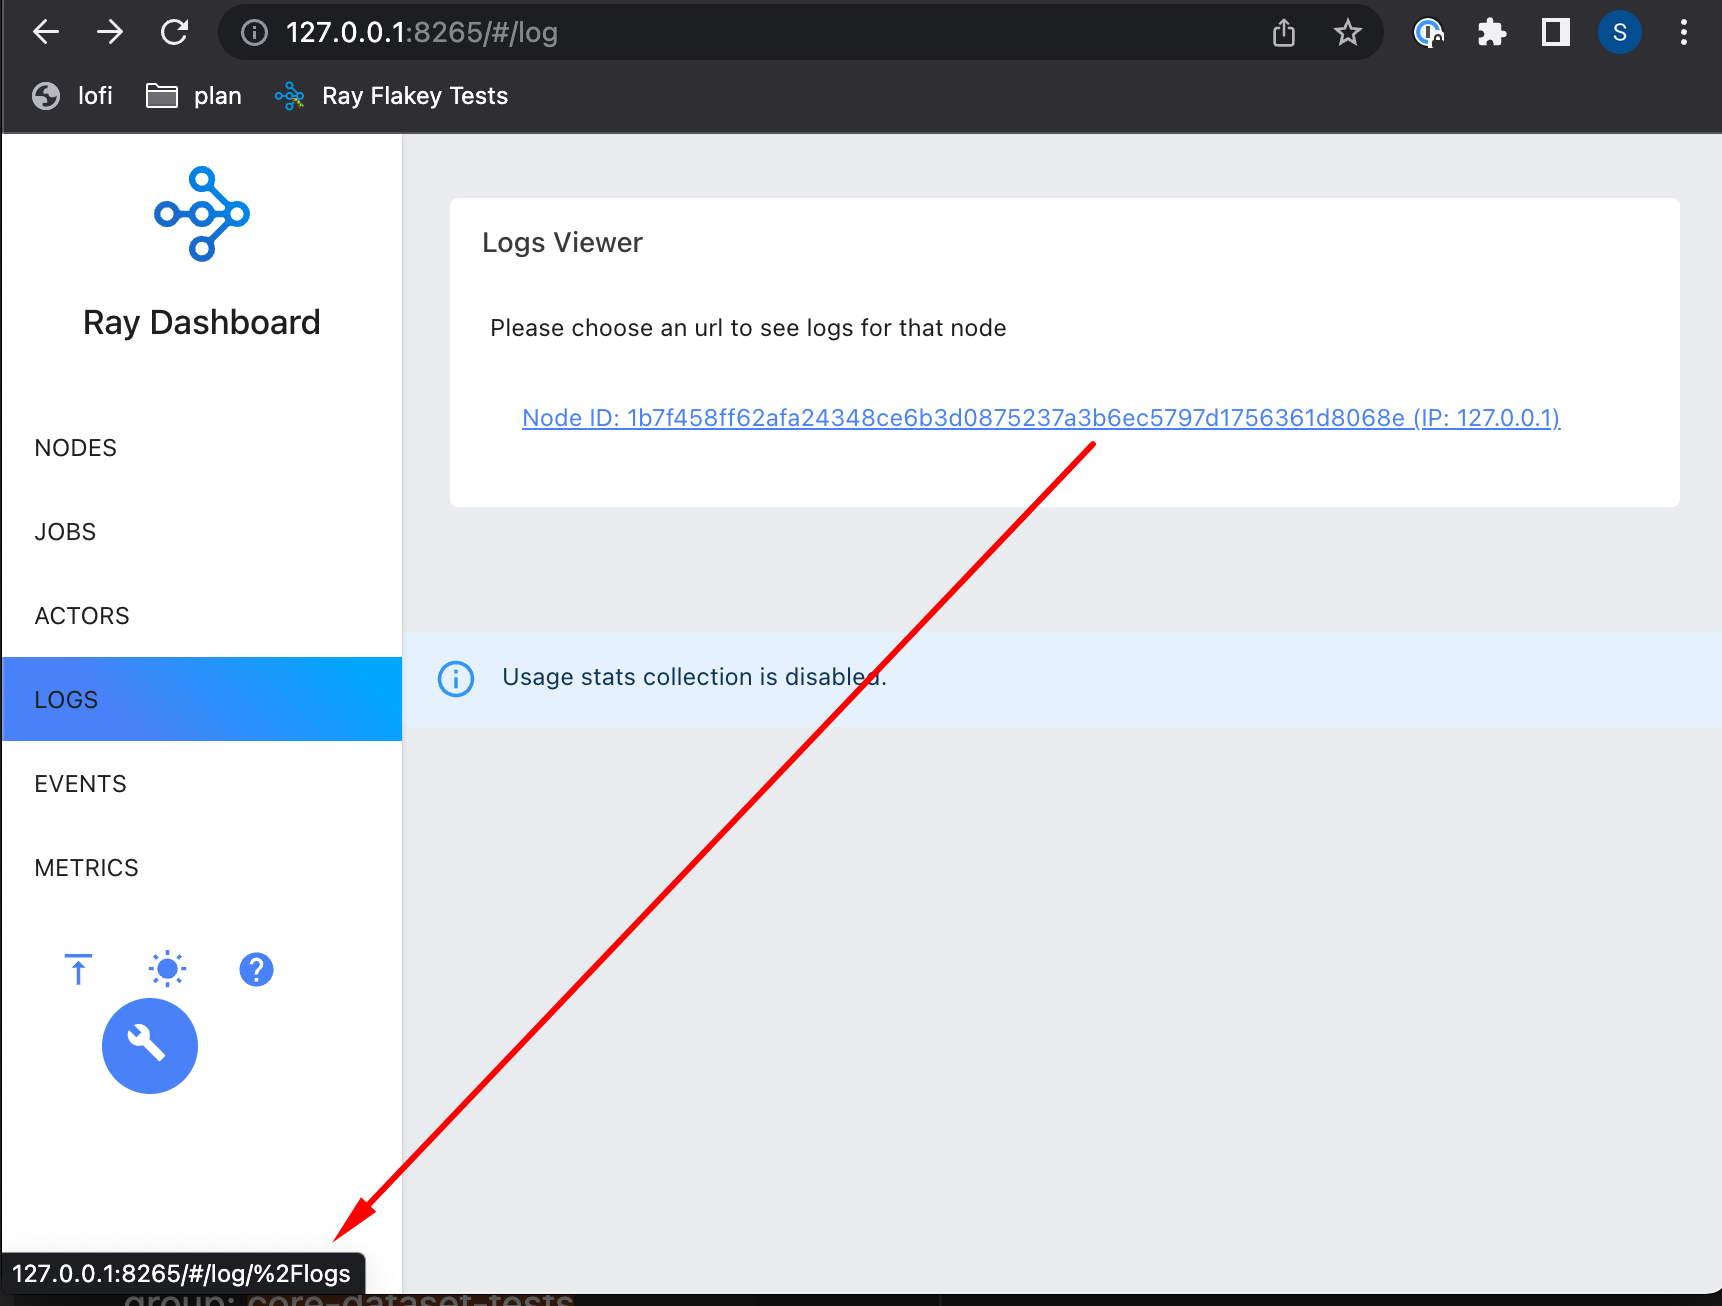Open the Extensions puzzle icon
Screen dimensions: 1722x1306
[x=1492, y=33]
